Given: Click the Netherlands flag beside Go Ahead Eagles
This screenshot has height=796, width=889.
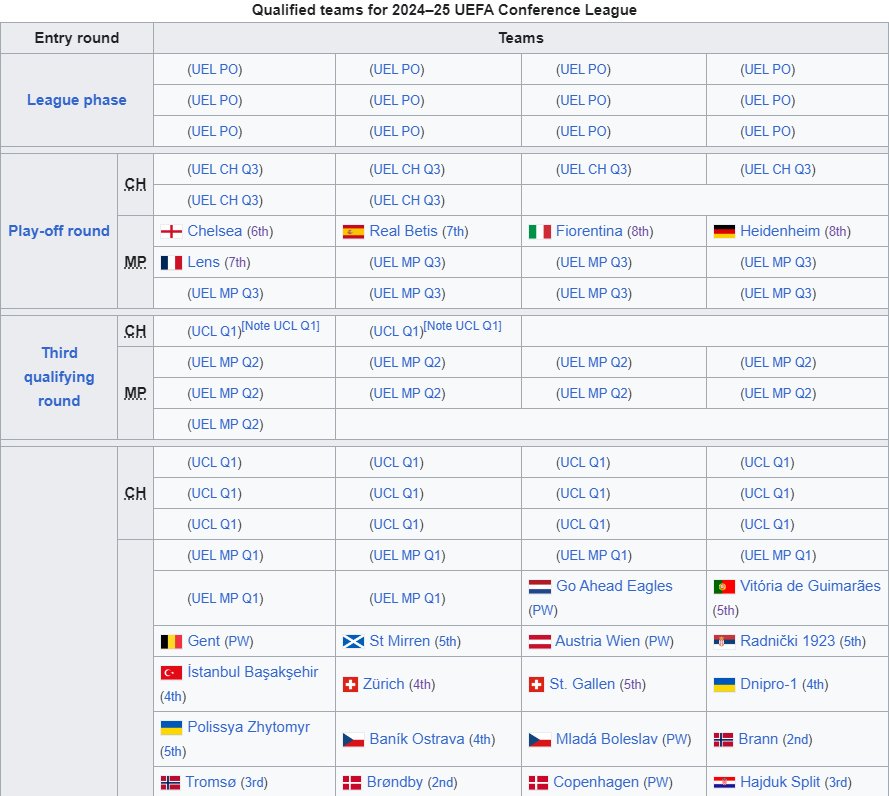Looking at the screenshot, I should 540,586.
